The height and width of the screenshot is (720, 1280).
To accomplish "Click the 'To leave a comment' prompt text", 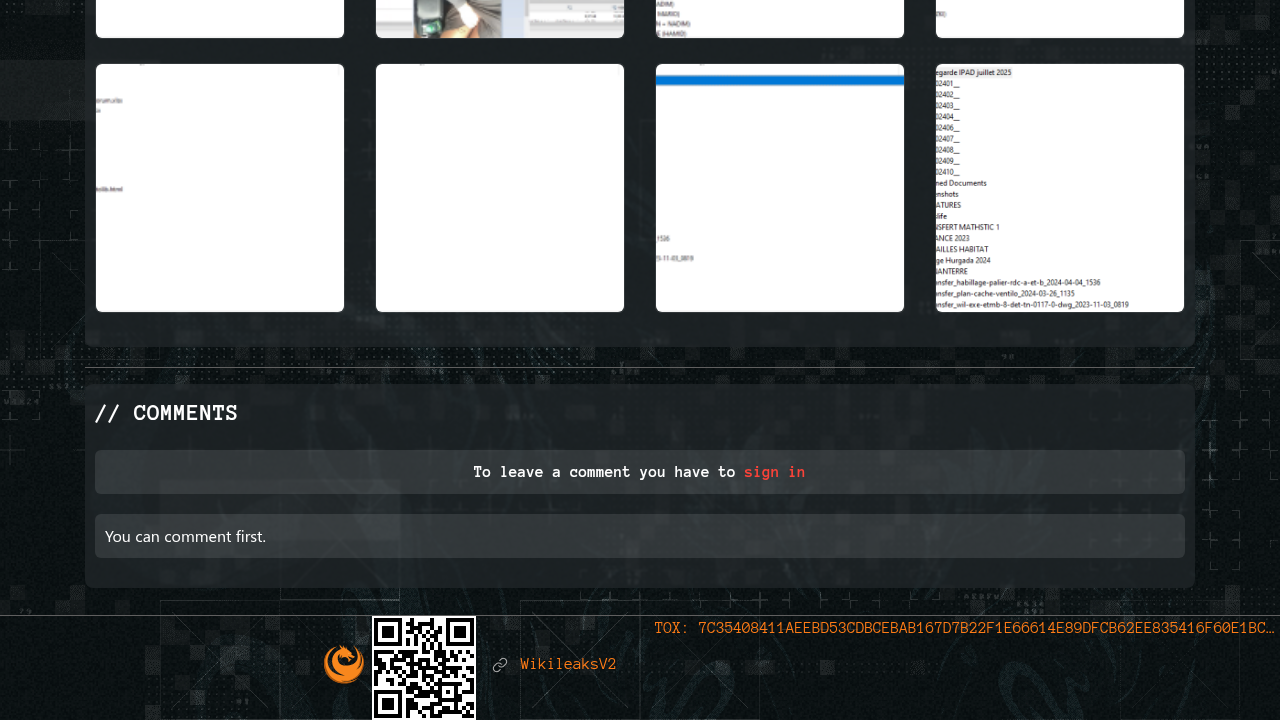I will 604,472.
